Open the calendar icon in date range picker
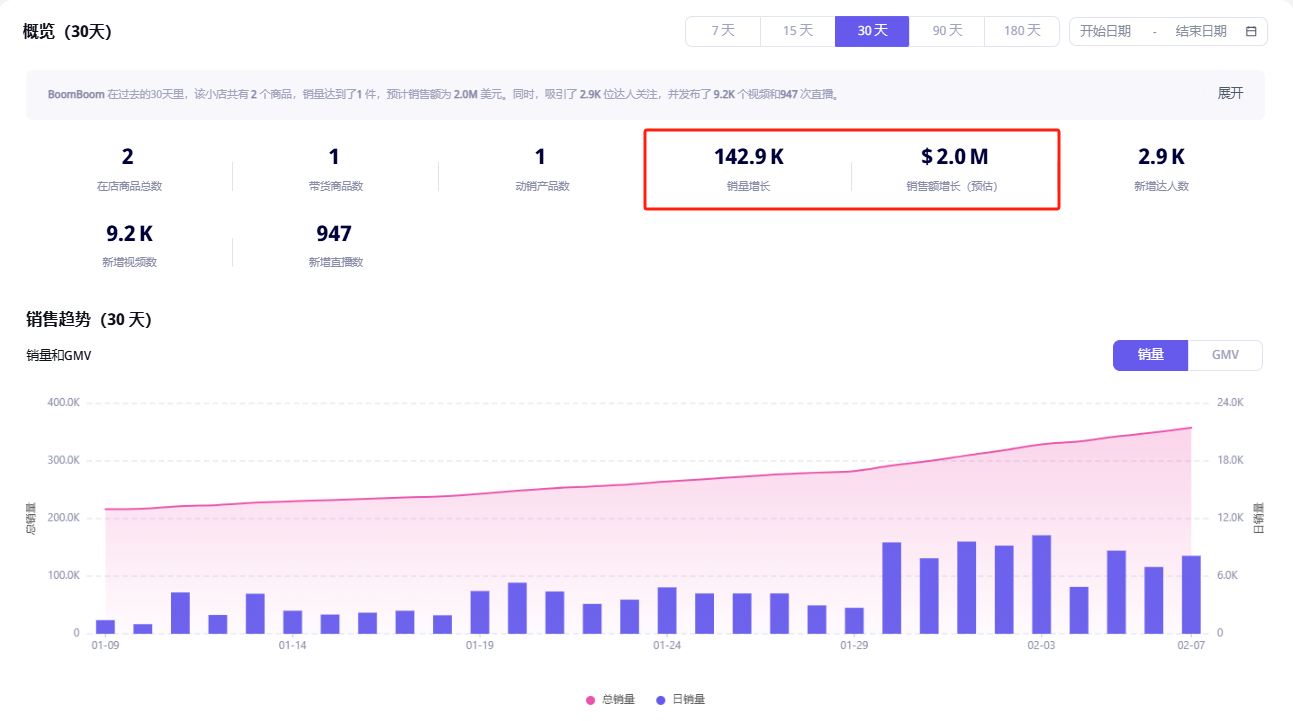The image size is (1293, 721). [1251, 31]
